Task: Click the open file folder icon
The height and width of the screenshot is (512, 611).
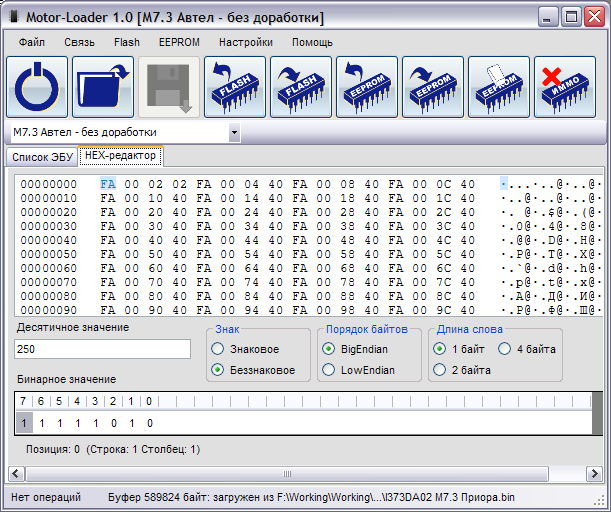Action: tap(103, 88)
